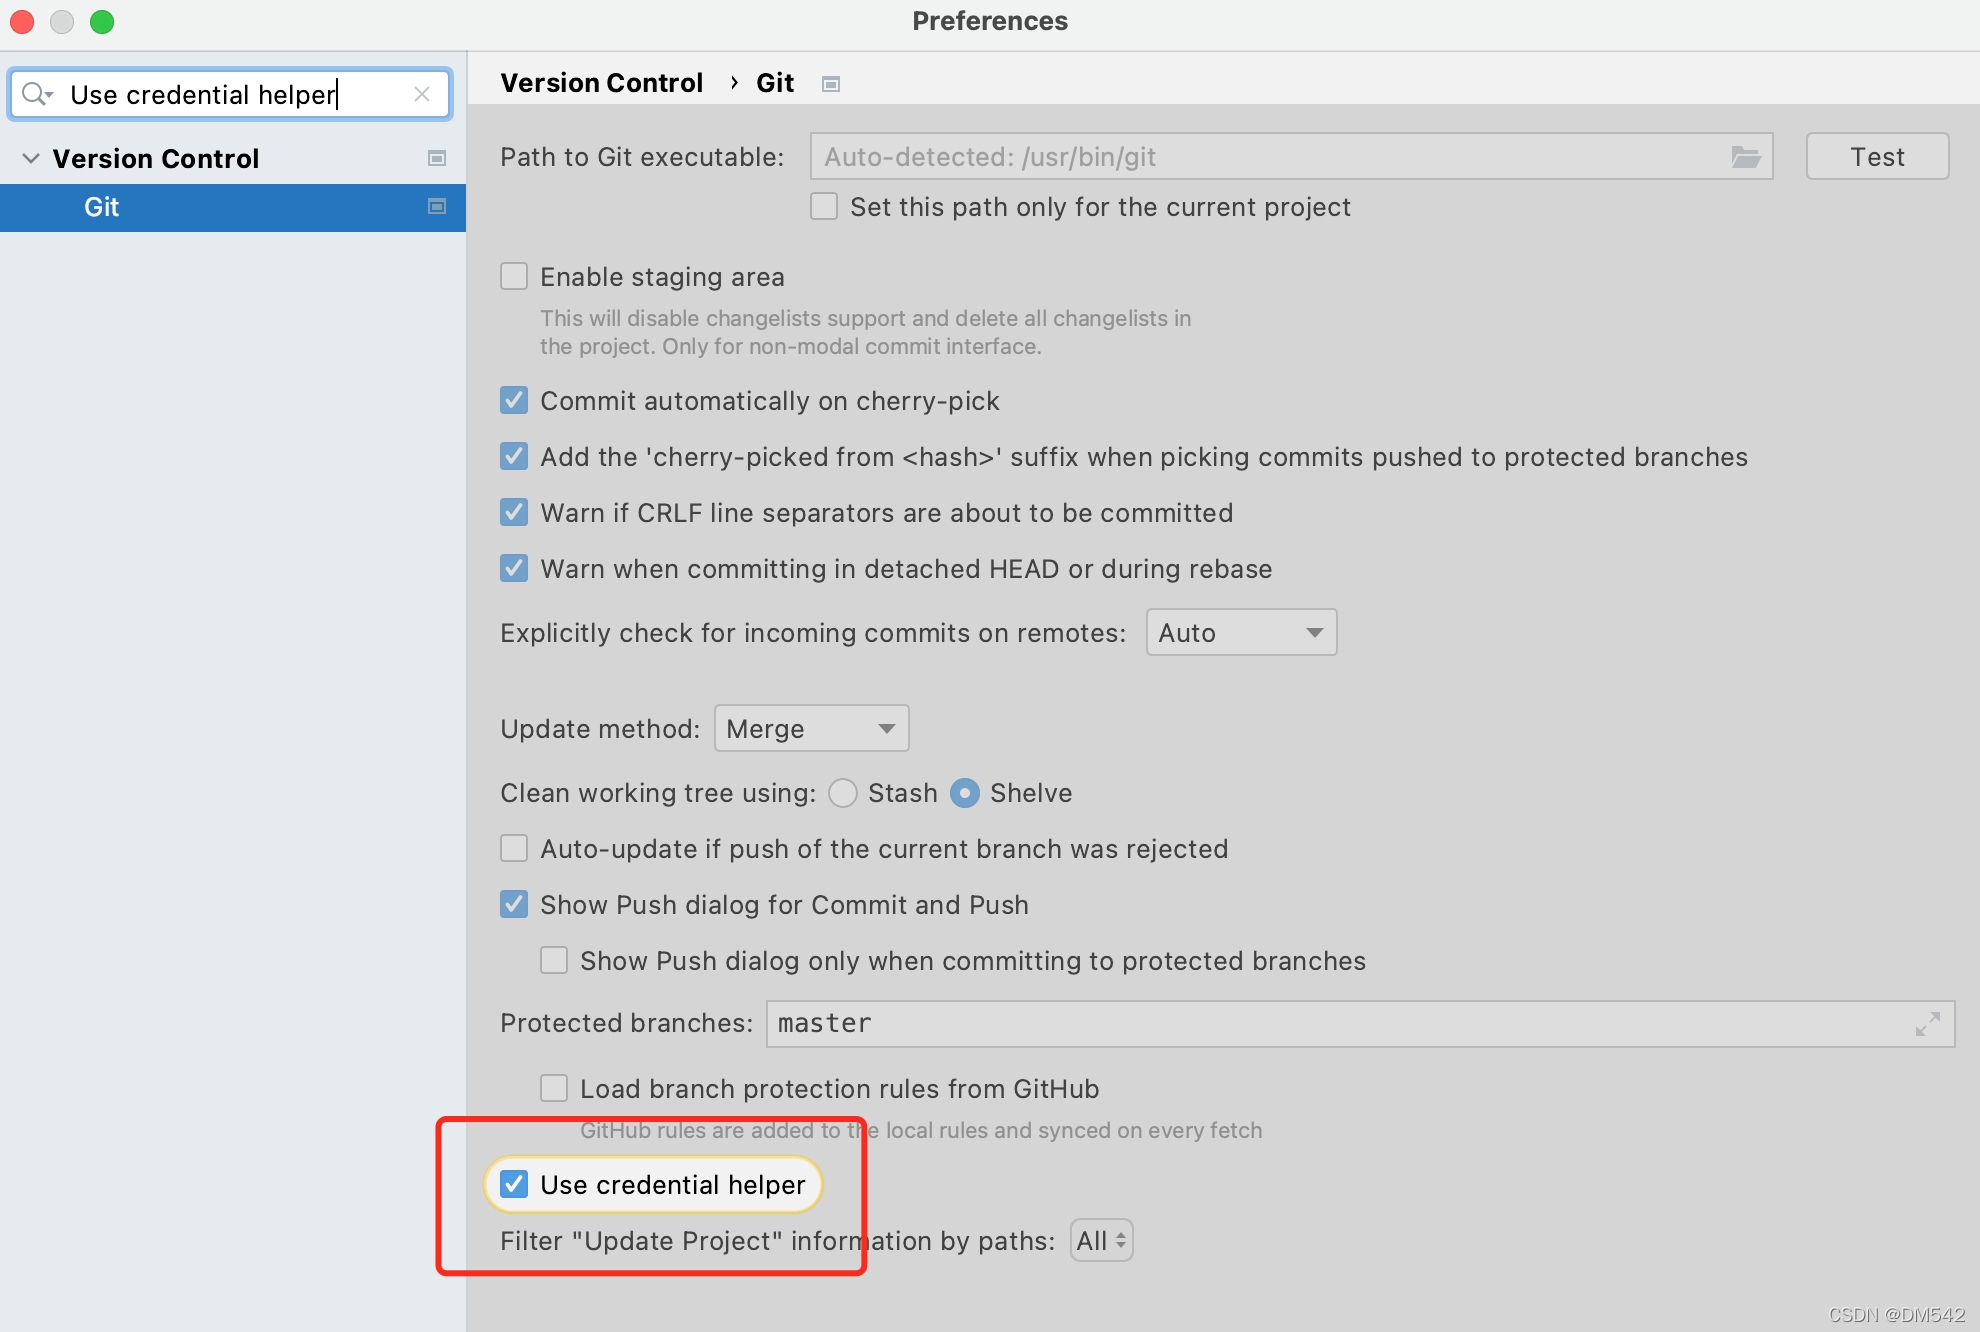Viewport: 1980px width, 1332px height.
Task: Uncheck Use credential helper
Action: 513,1184
